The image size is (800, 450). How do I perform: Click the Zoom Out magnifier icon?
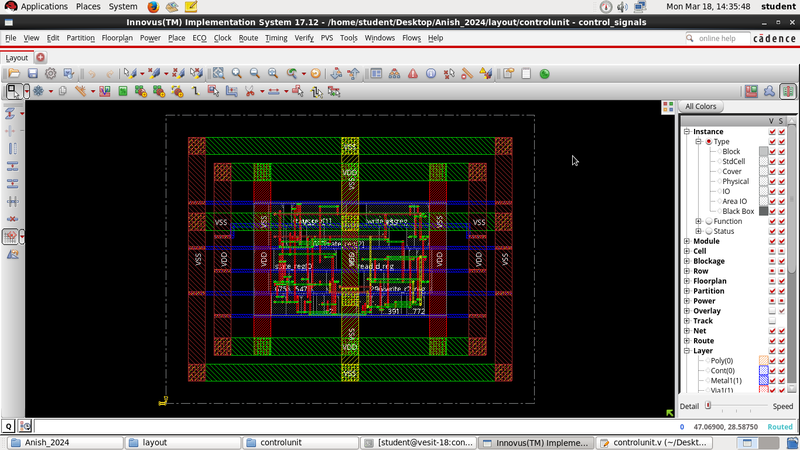pyautogui.click(x=254, y=74)
